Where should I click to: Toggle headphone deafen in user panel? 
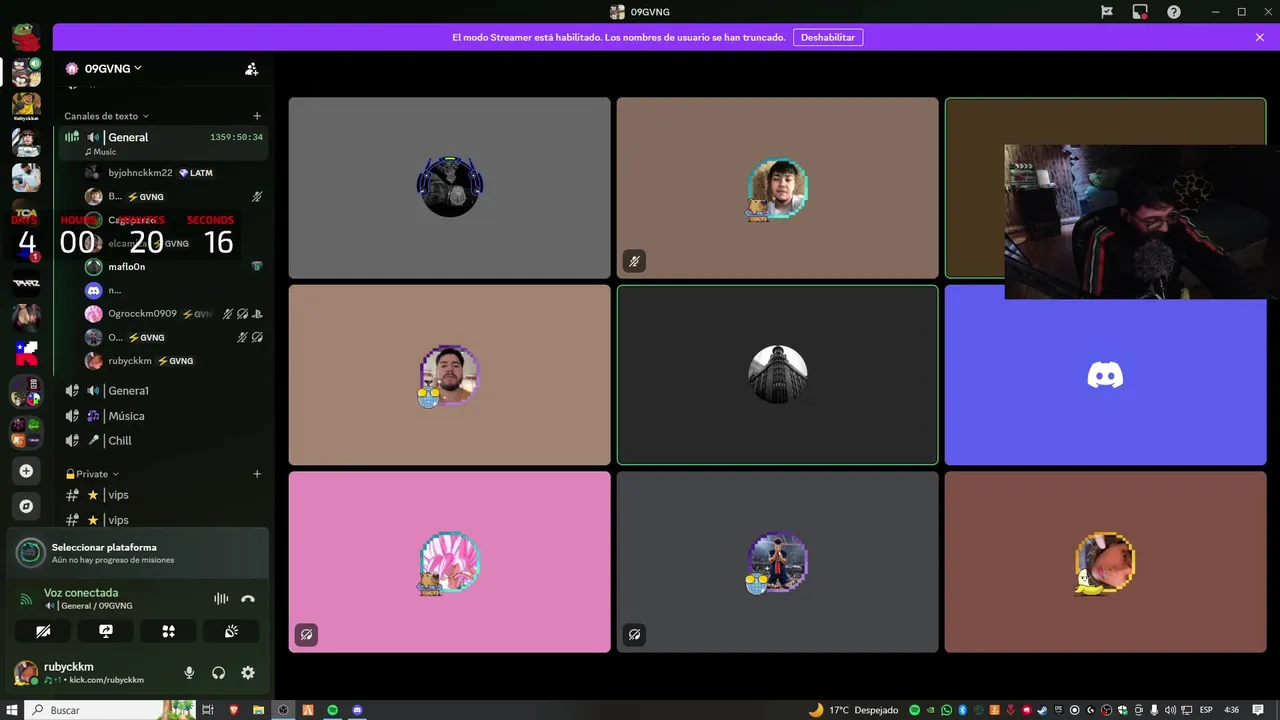pos(218,673)
